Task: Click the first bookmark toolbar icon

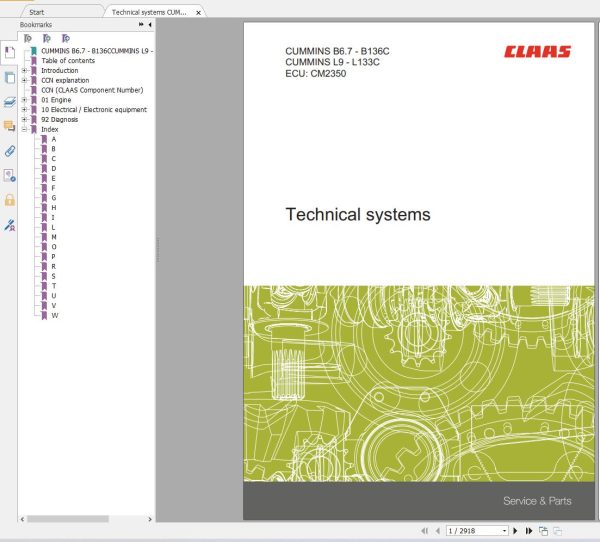Action: point(28,38)
